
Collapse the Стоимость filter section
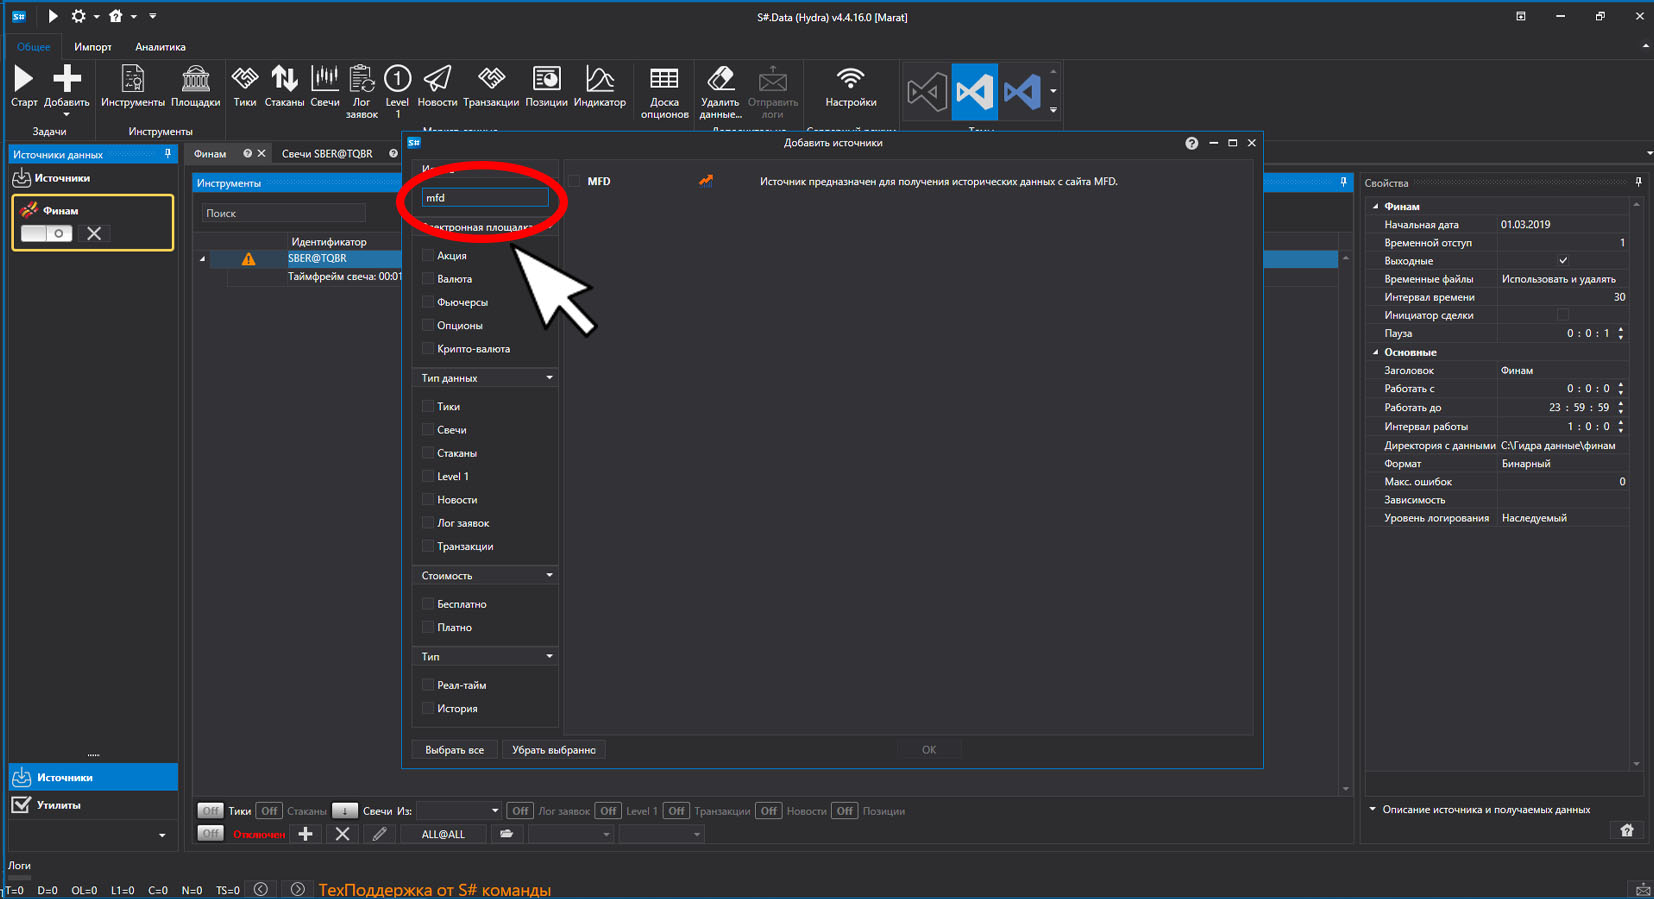(x=549, y=575)
